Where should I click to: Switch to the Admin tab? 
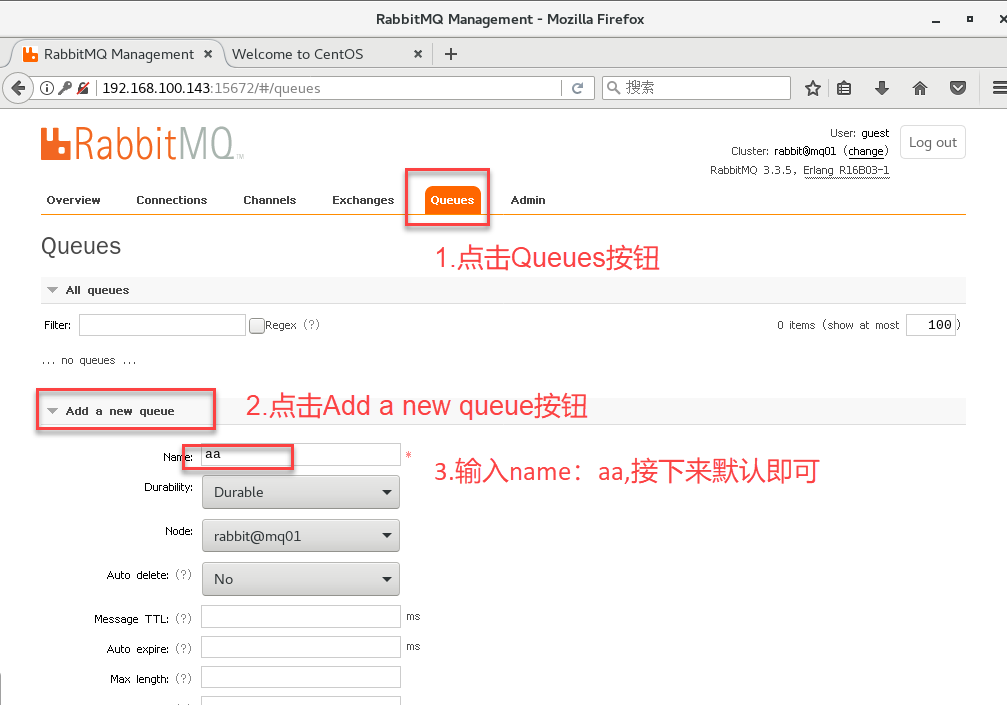(528, 200)
